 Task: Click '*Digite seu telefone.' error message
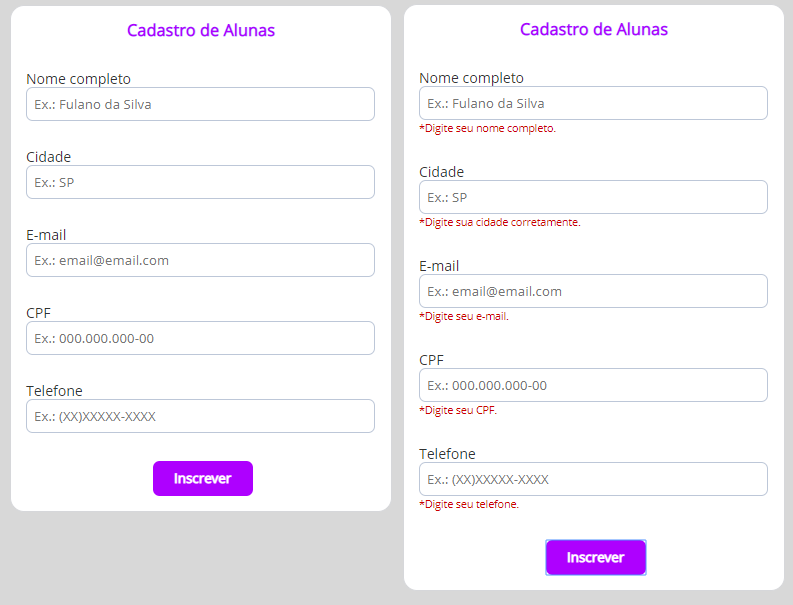468,504
